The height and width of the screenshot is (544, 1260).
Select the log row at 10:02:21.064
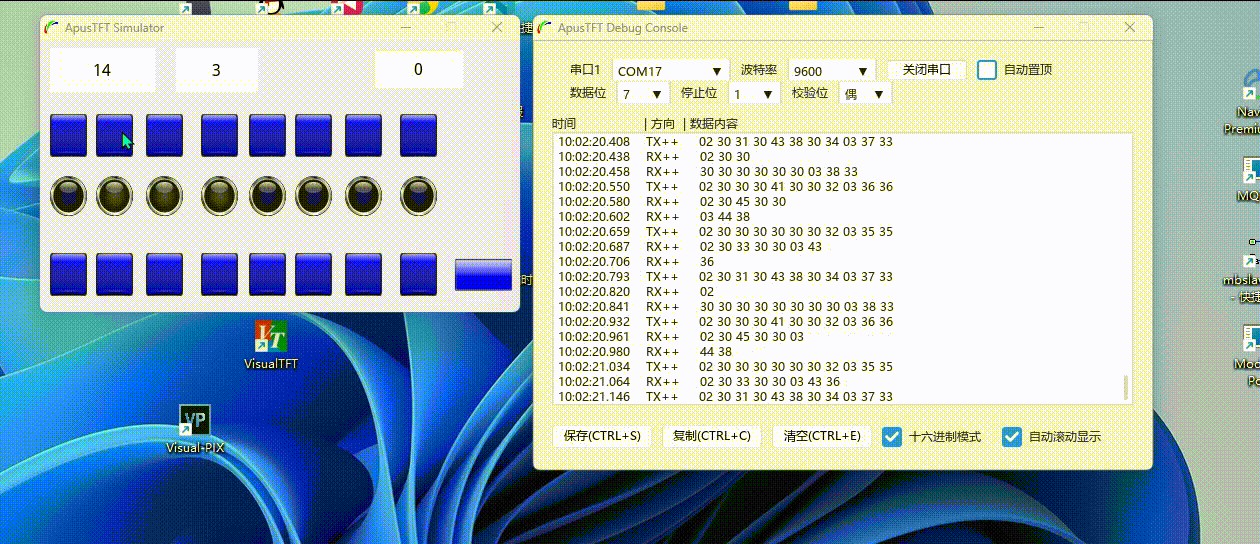(838, 382)
